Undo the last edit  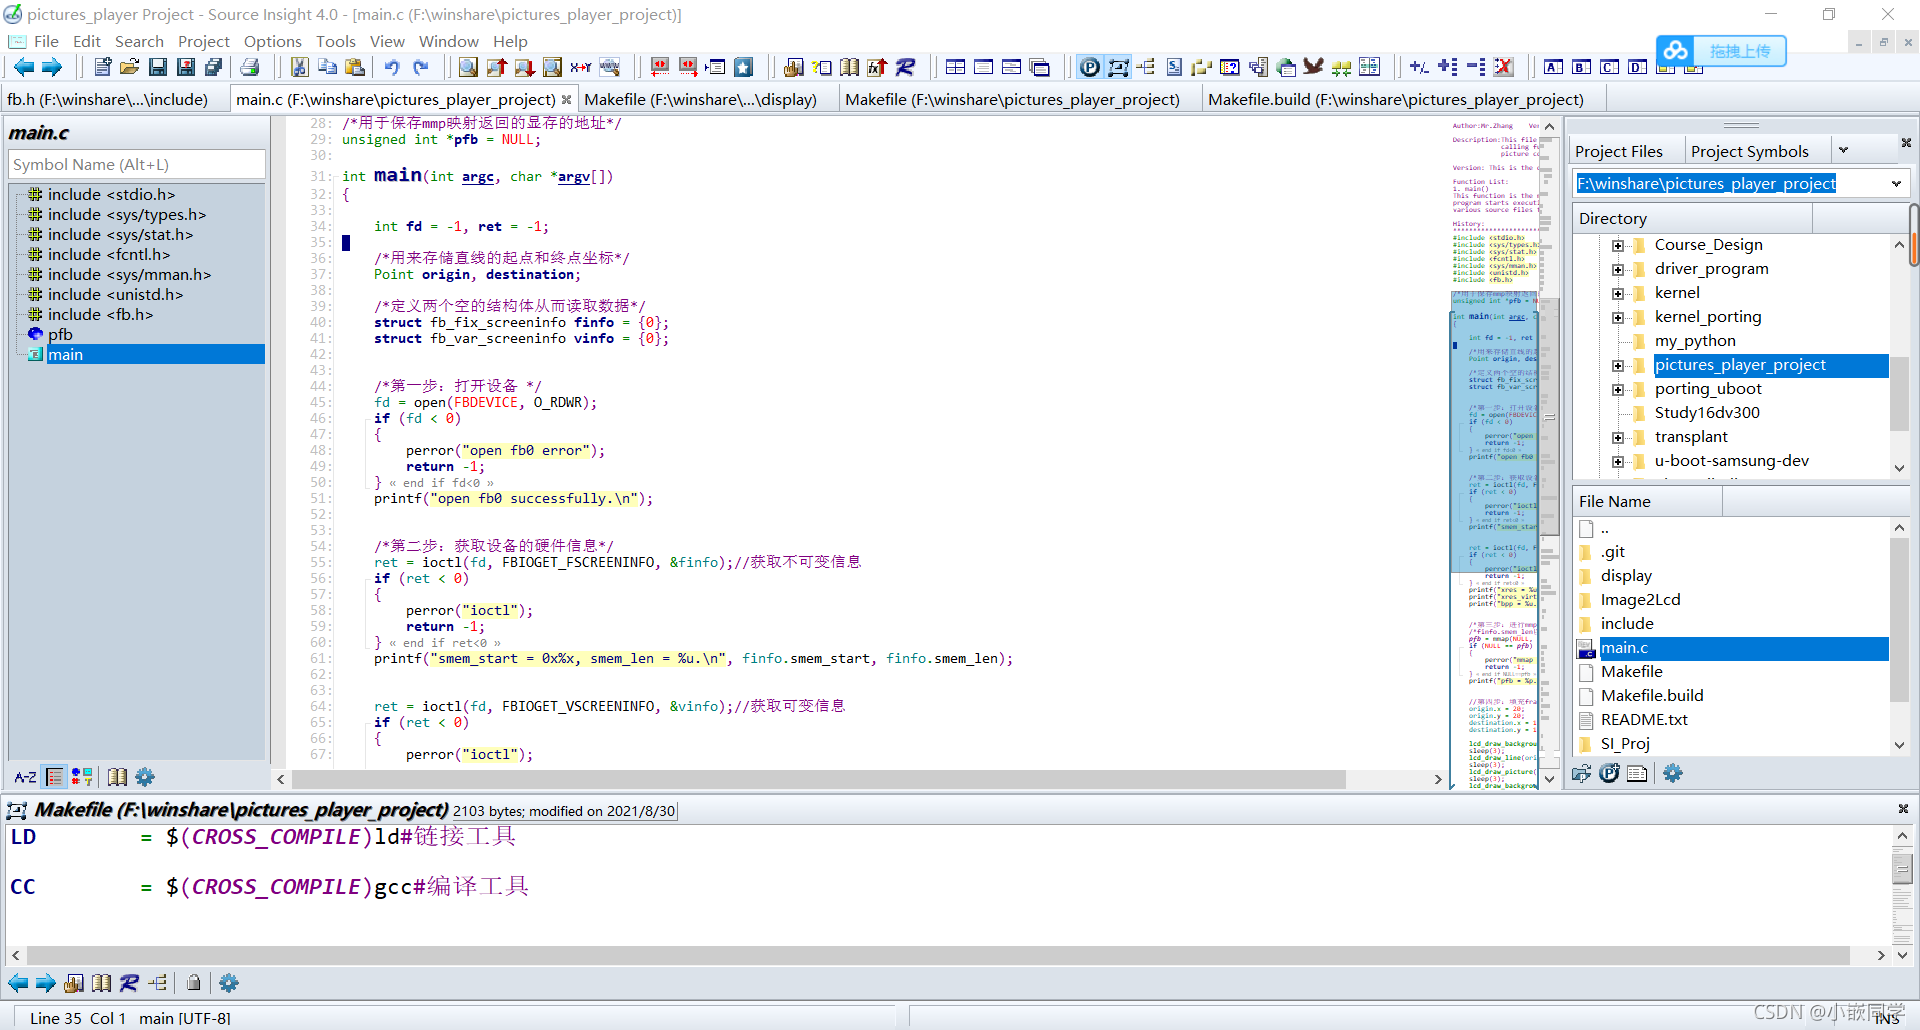392,67
